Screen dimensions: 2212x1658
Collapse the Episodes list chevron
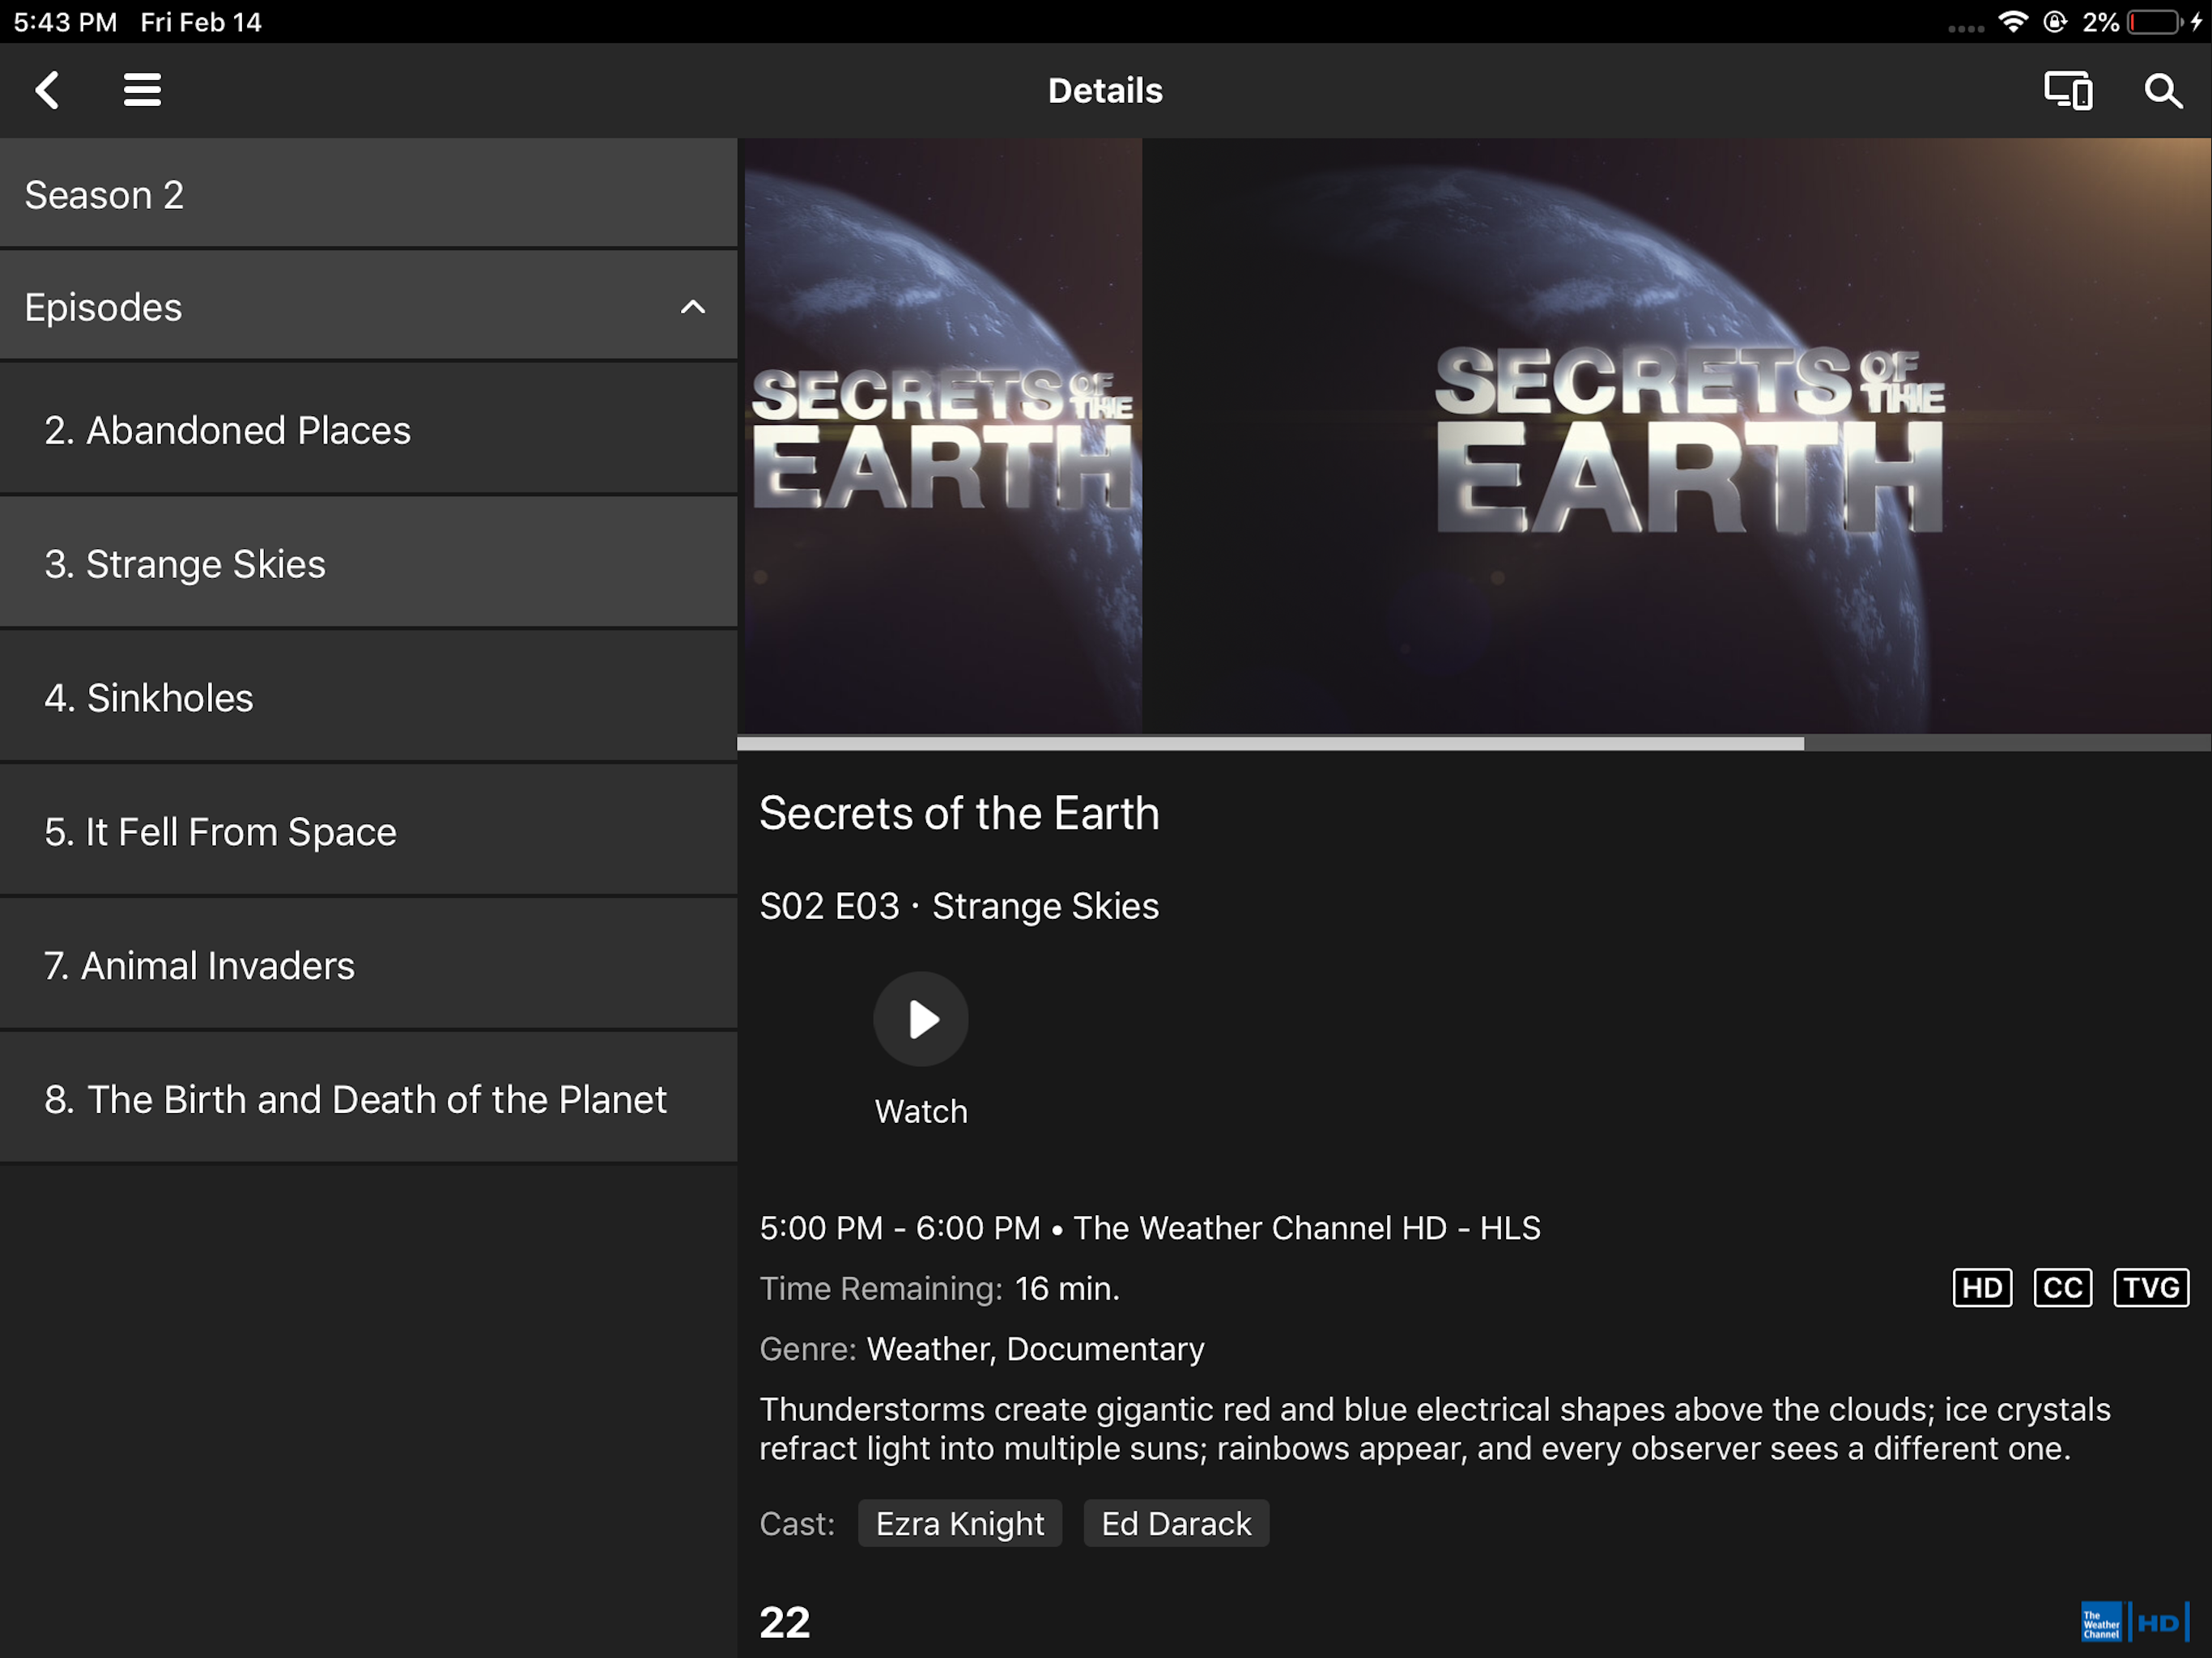693,307
